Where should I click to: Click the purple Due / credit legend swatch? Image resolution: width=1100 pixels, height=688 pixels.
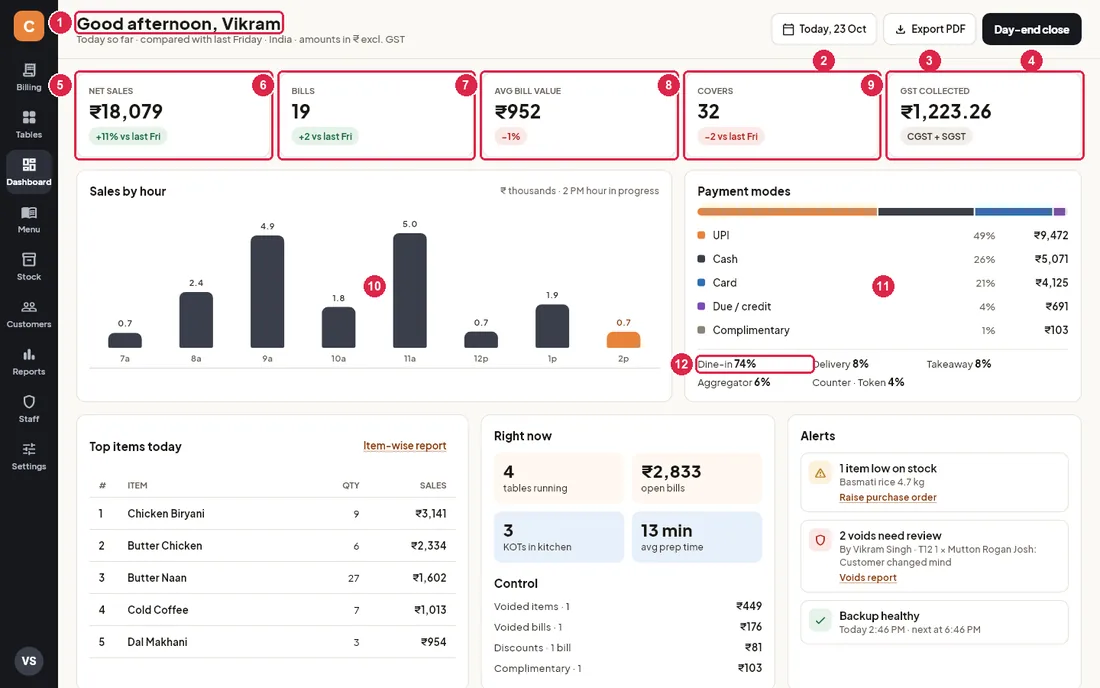pyautogui.click(x=701, y=306)
